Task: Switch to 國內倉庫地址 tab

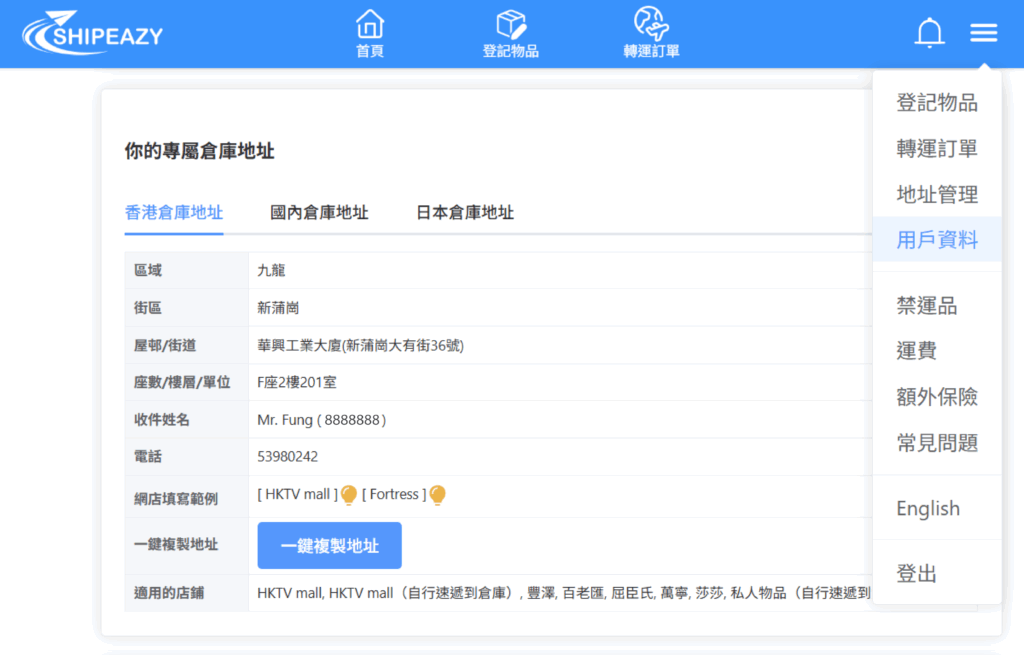Action: pos(319,212)
